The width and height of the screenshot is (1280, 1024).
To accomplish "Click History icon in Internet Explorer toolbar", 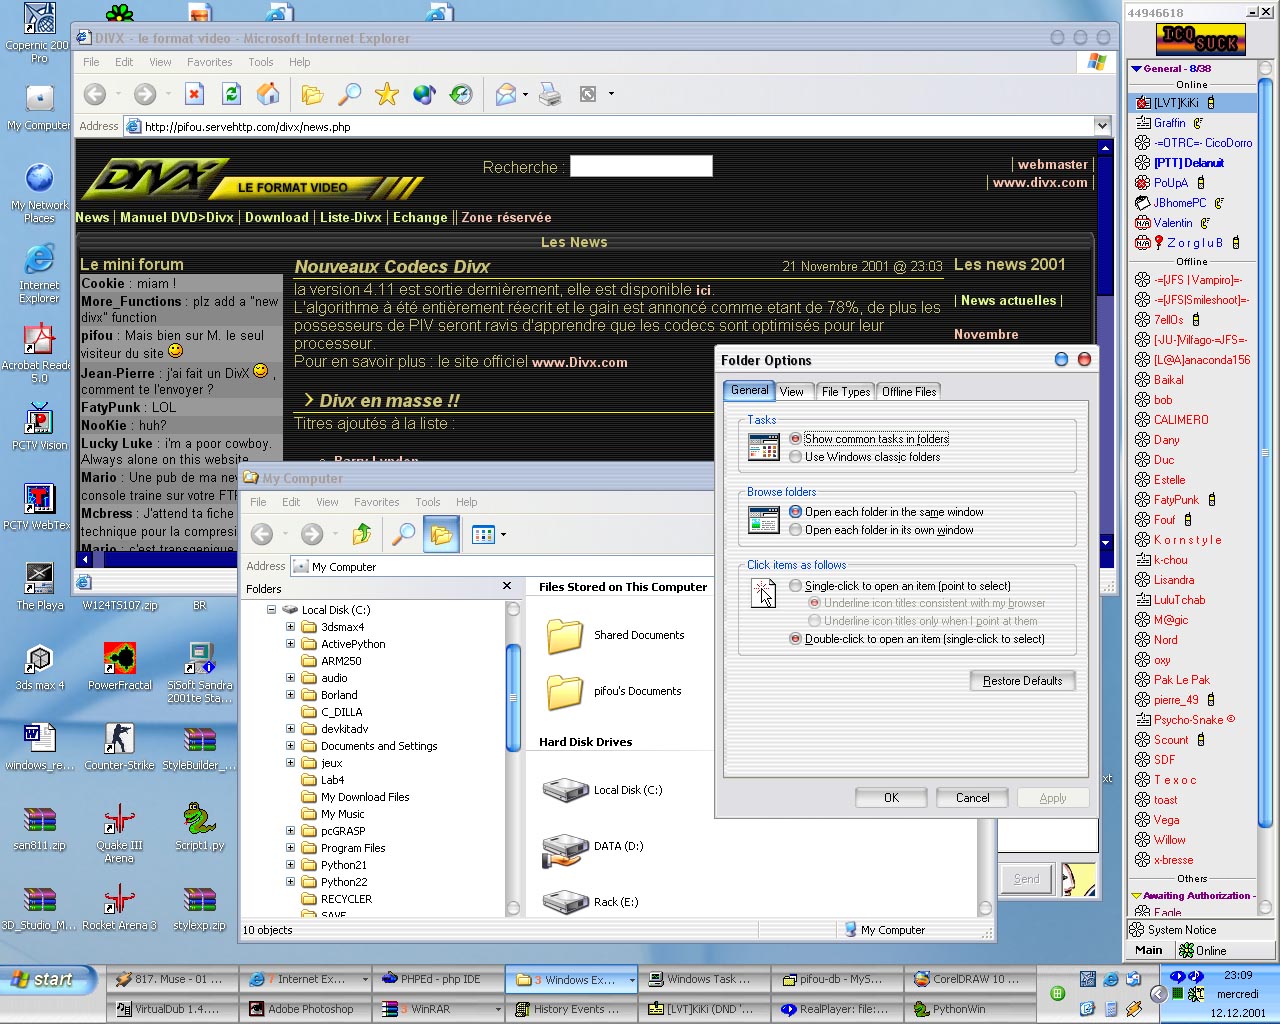I will pos(461,94).
